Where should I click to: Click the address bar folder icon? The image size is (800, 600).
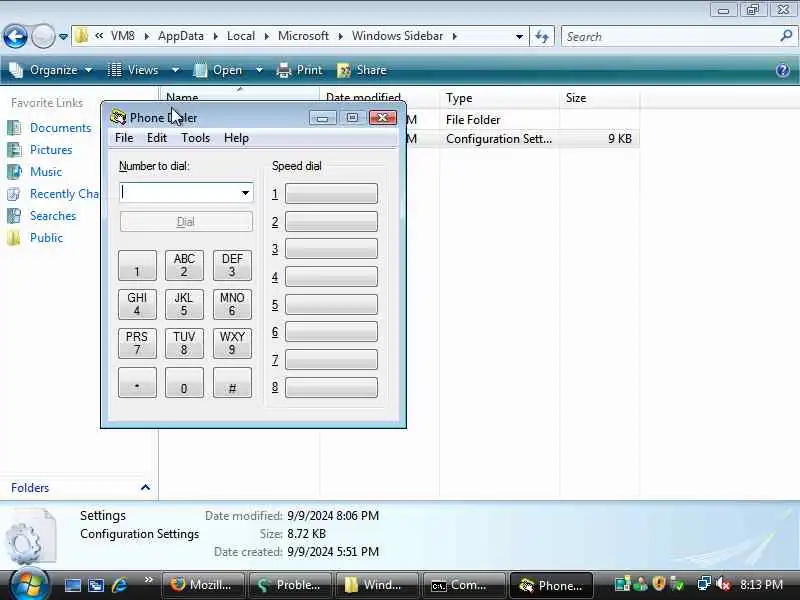[x=81, y=36]
